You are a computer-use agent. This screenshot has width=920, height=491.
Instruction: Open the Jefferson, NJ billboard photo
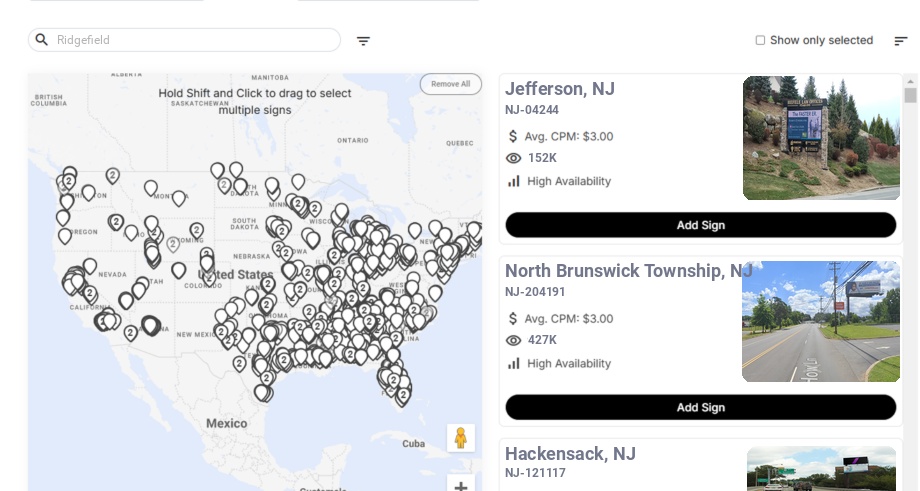point(821,138)
